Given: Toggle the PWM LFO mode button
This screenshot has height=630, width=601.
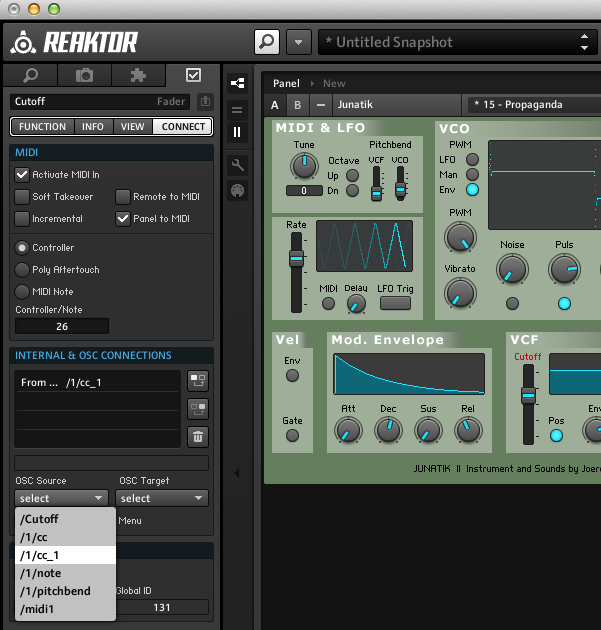Looking at the screenshot, I should [x=472, y=160].
